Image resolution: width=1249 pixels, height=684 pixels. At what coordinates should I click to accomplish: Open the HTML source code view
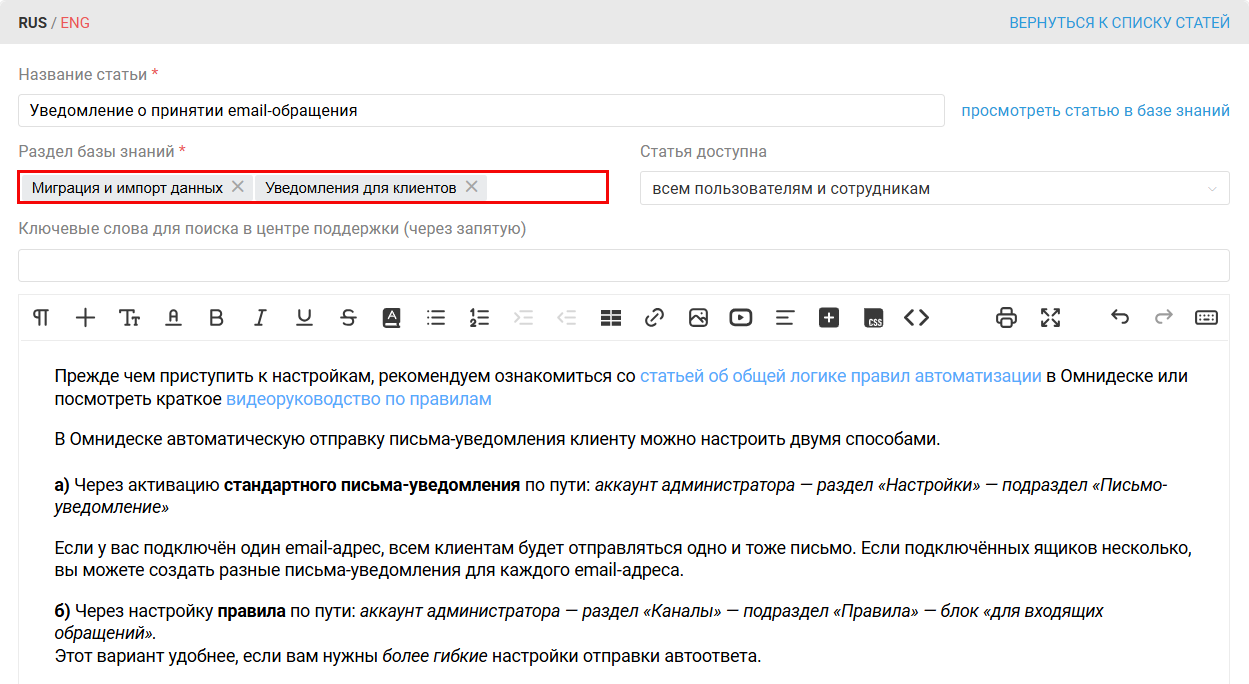click(x=916, y=318)
